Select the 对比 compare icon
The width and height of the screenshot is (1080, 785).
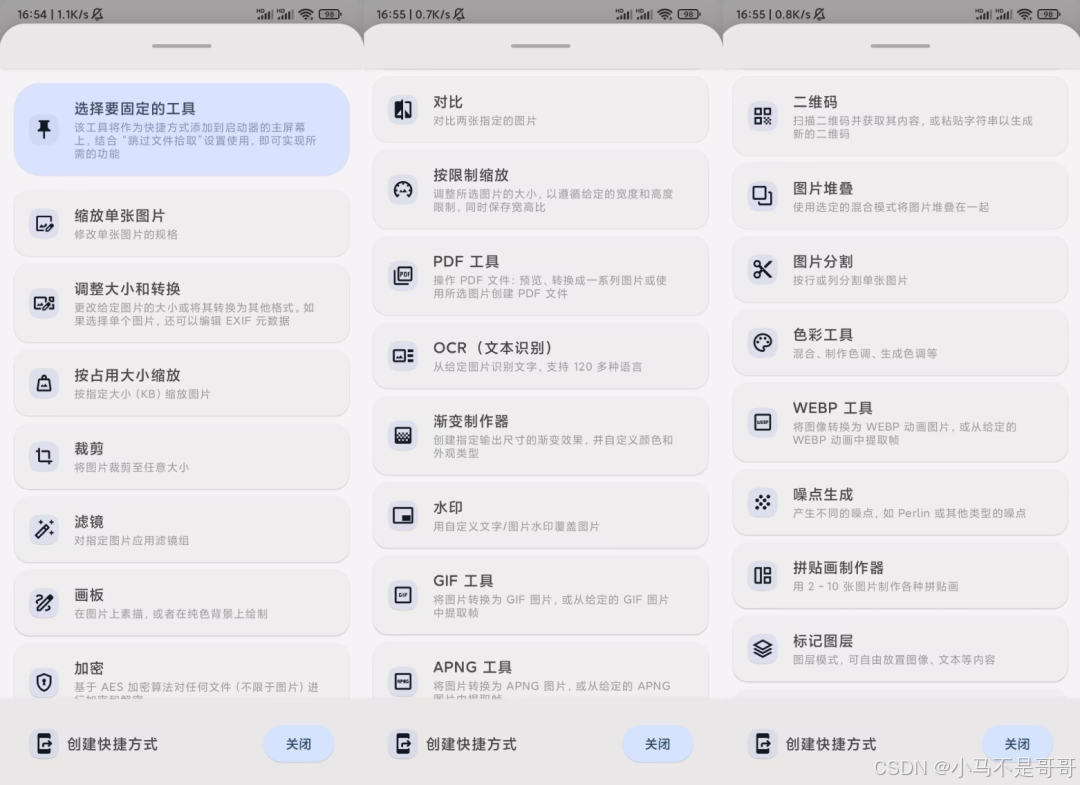point(403,109)
